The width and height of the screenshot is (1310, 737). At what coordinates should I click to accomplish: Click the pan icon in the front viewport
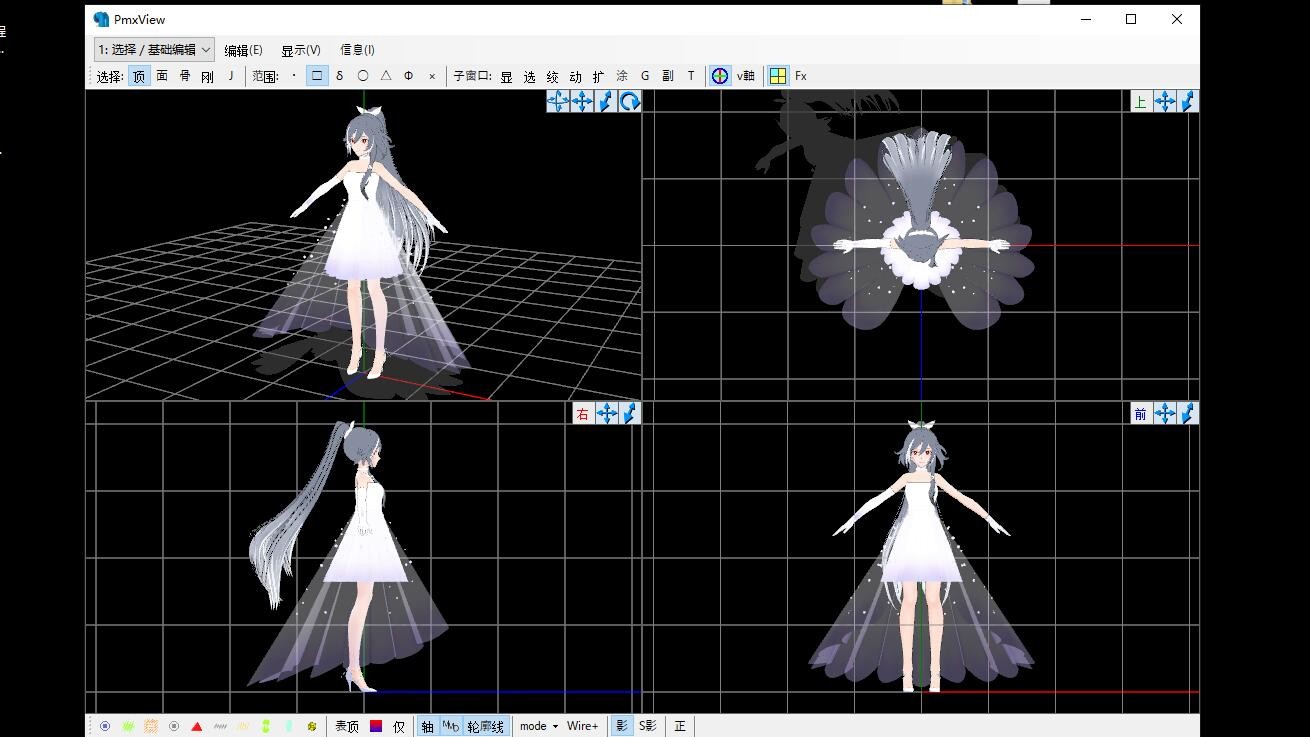(x=1164, y=413)
